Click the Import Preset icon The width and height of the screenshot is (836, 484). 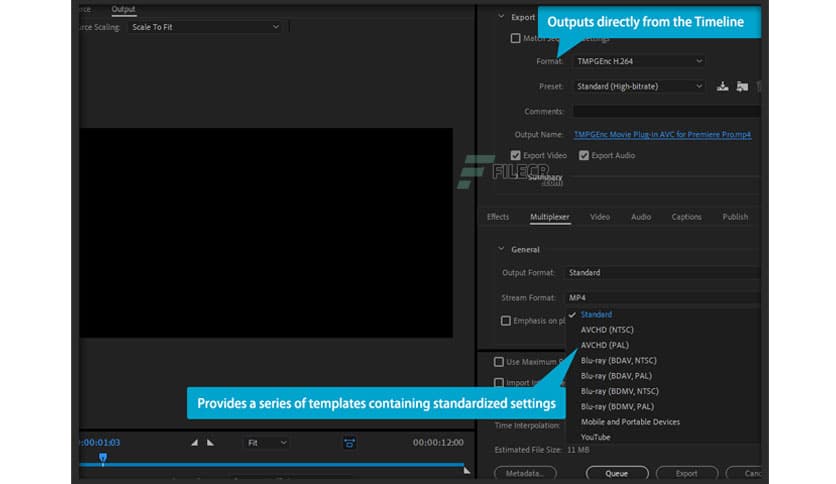(742, 86)
